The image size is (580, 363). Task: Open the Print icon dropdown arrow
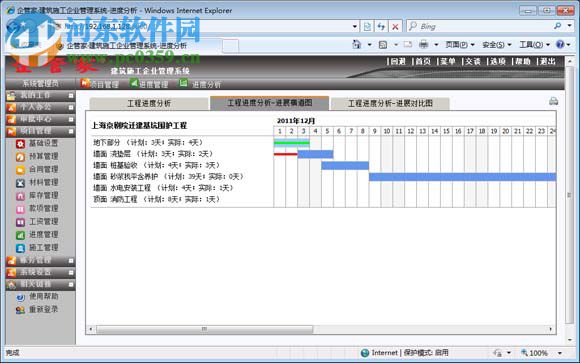coord(436,45)
